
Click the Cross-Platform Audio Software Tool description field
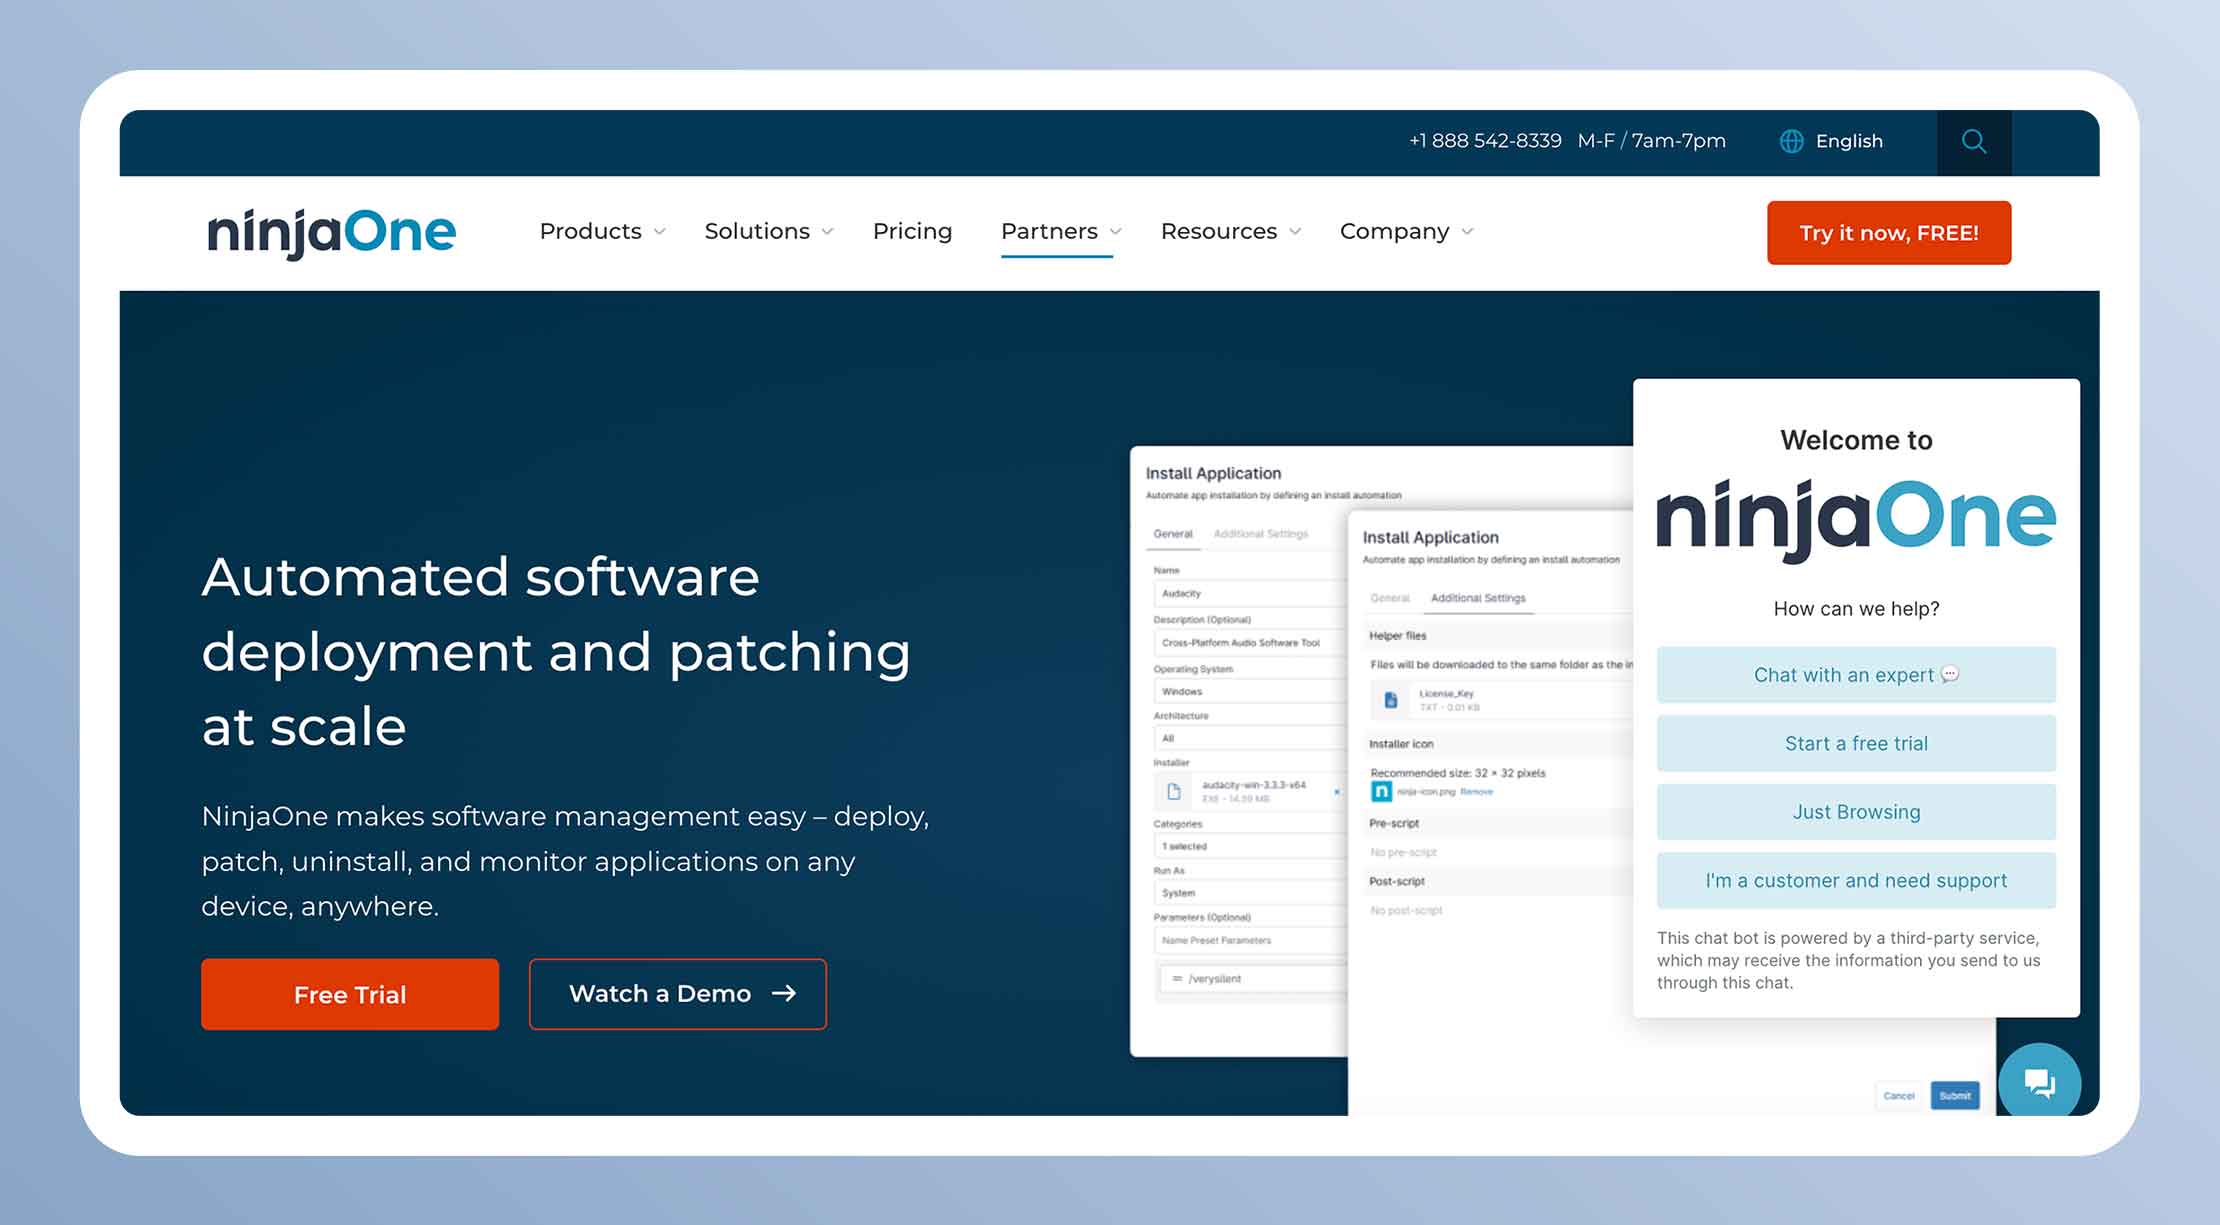tap(1250, 643)
